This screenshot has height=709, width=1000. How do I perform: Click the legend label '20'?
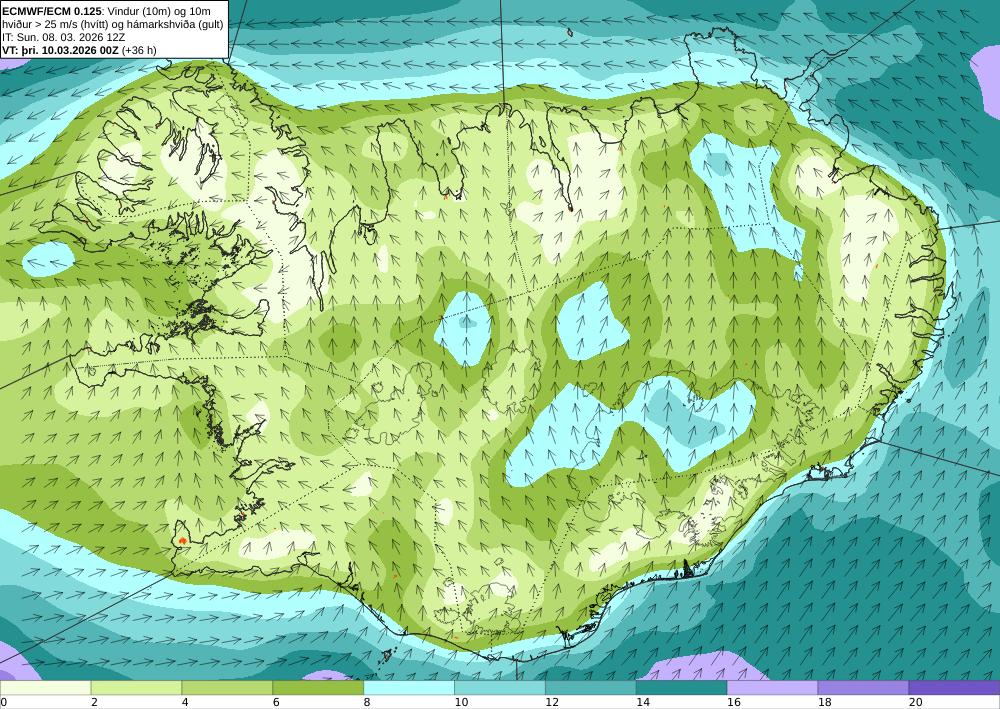915,702
